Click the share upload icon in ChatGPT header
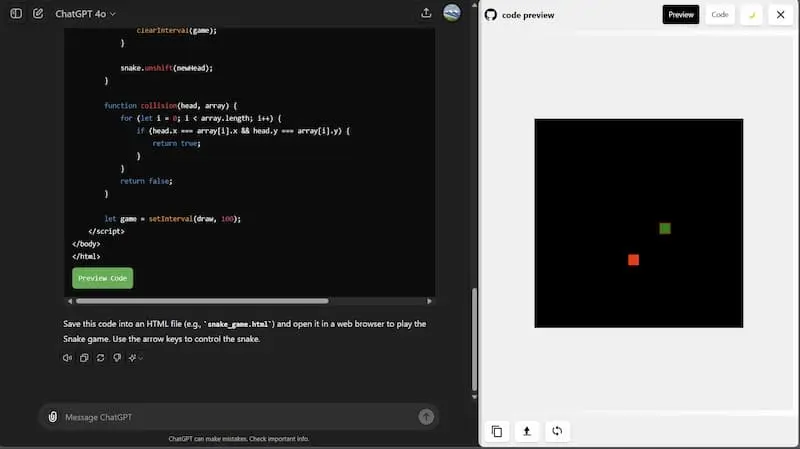The width and height of the screenshot is (800, 449). coord(427,13)
